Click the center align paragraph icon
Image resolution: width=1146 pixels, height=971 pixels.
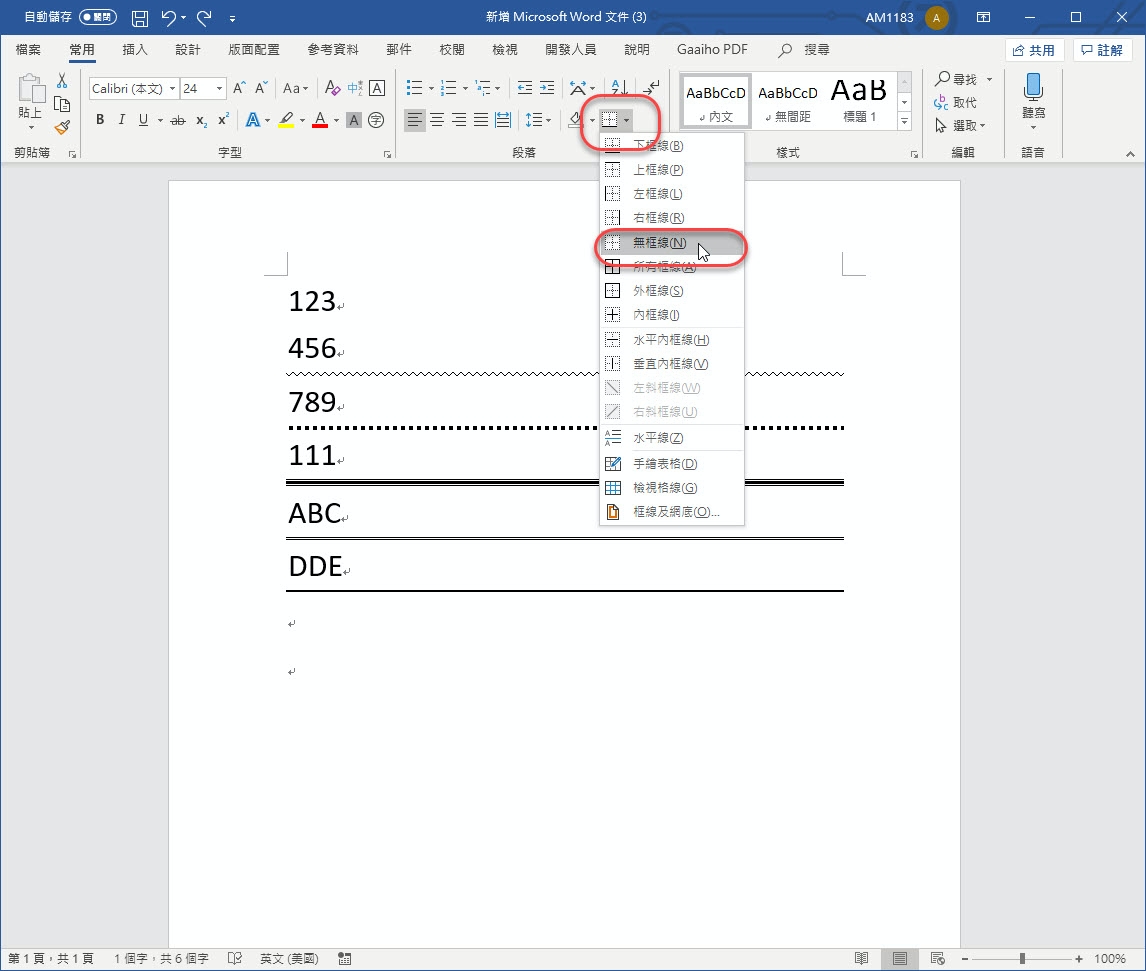tap(437, 120)
